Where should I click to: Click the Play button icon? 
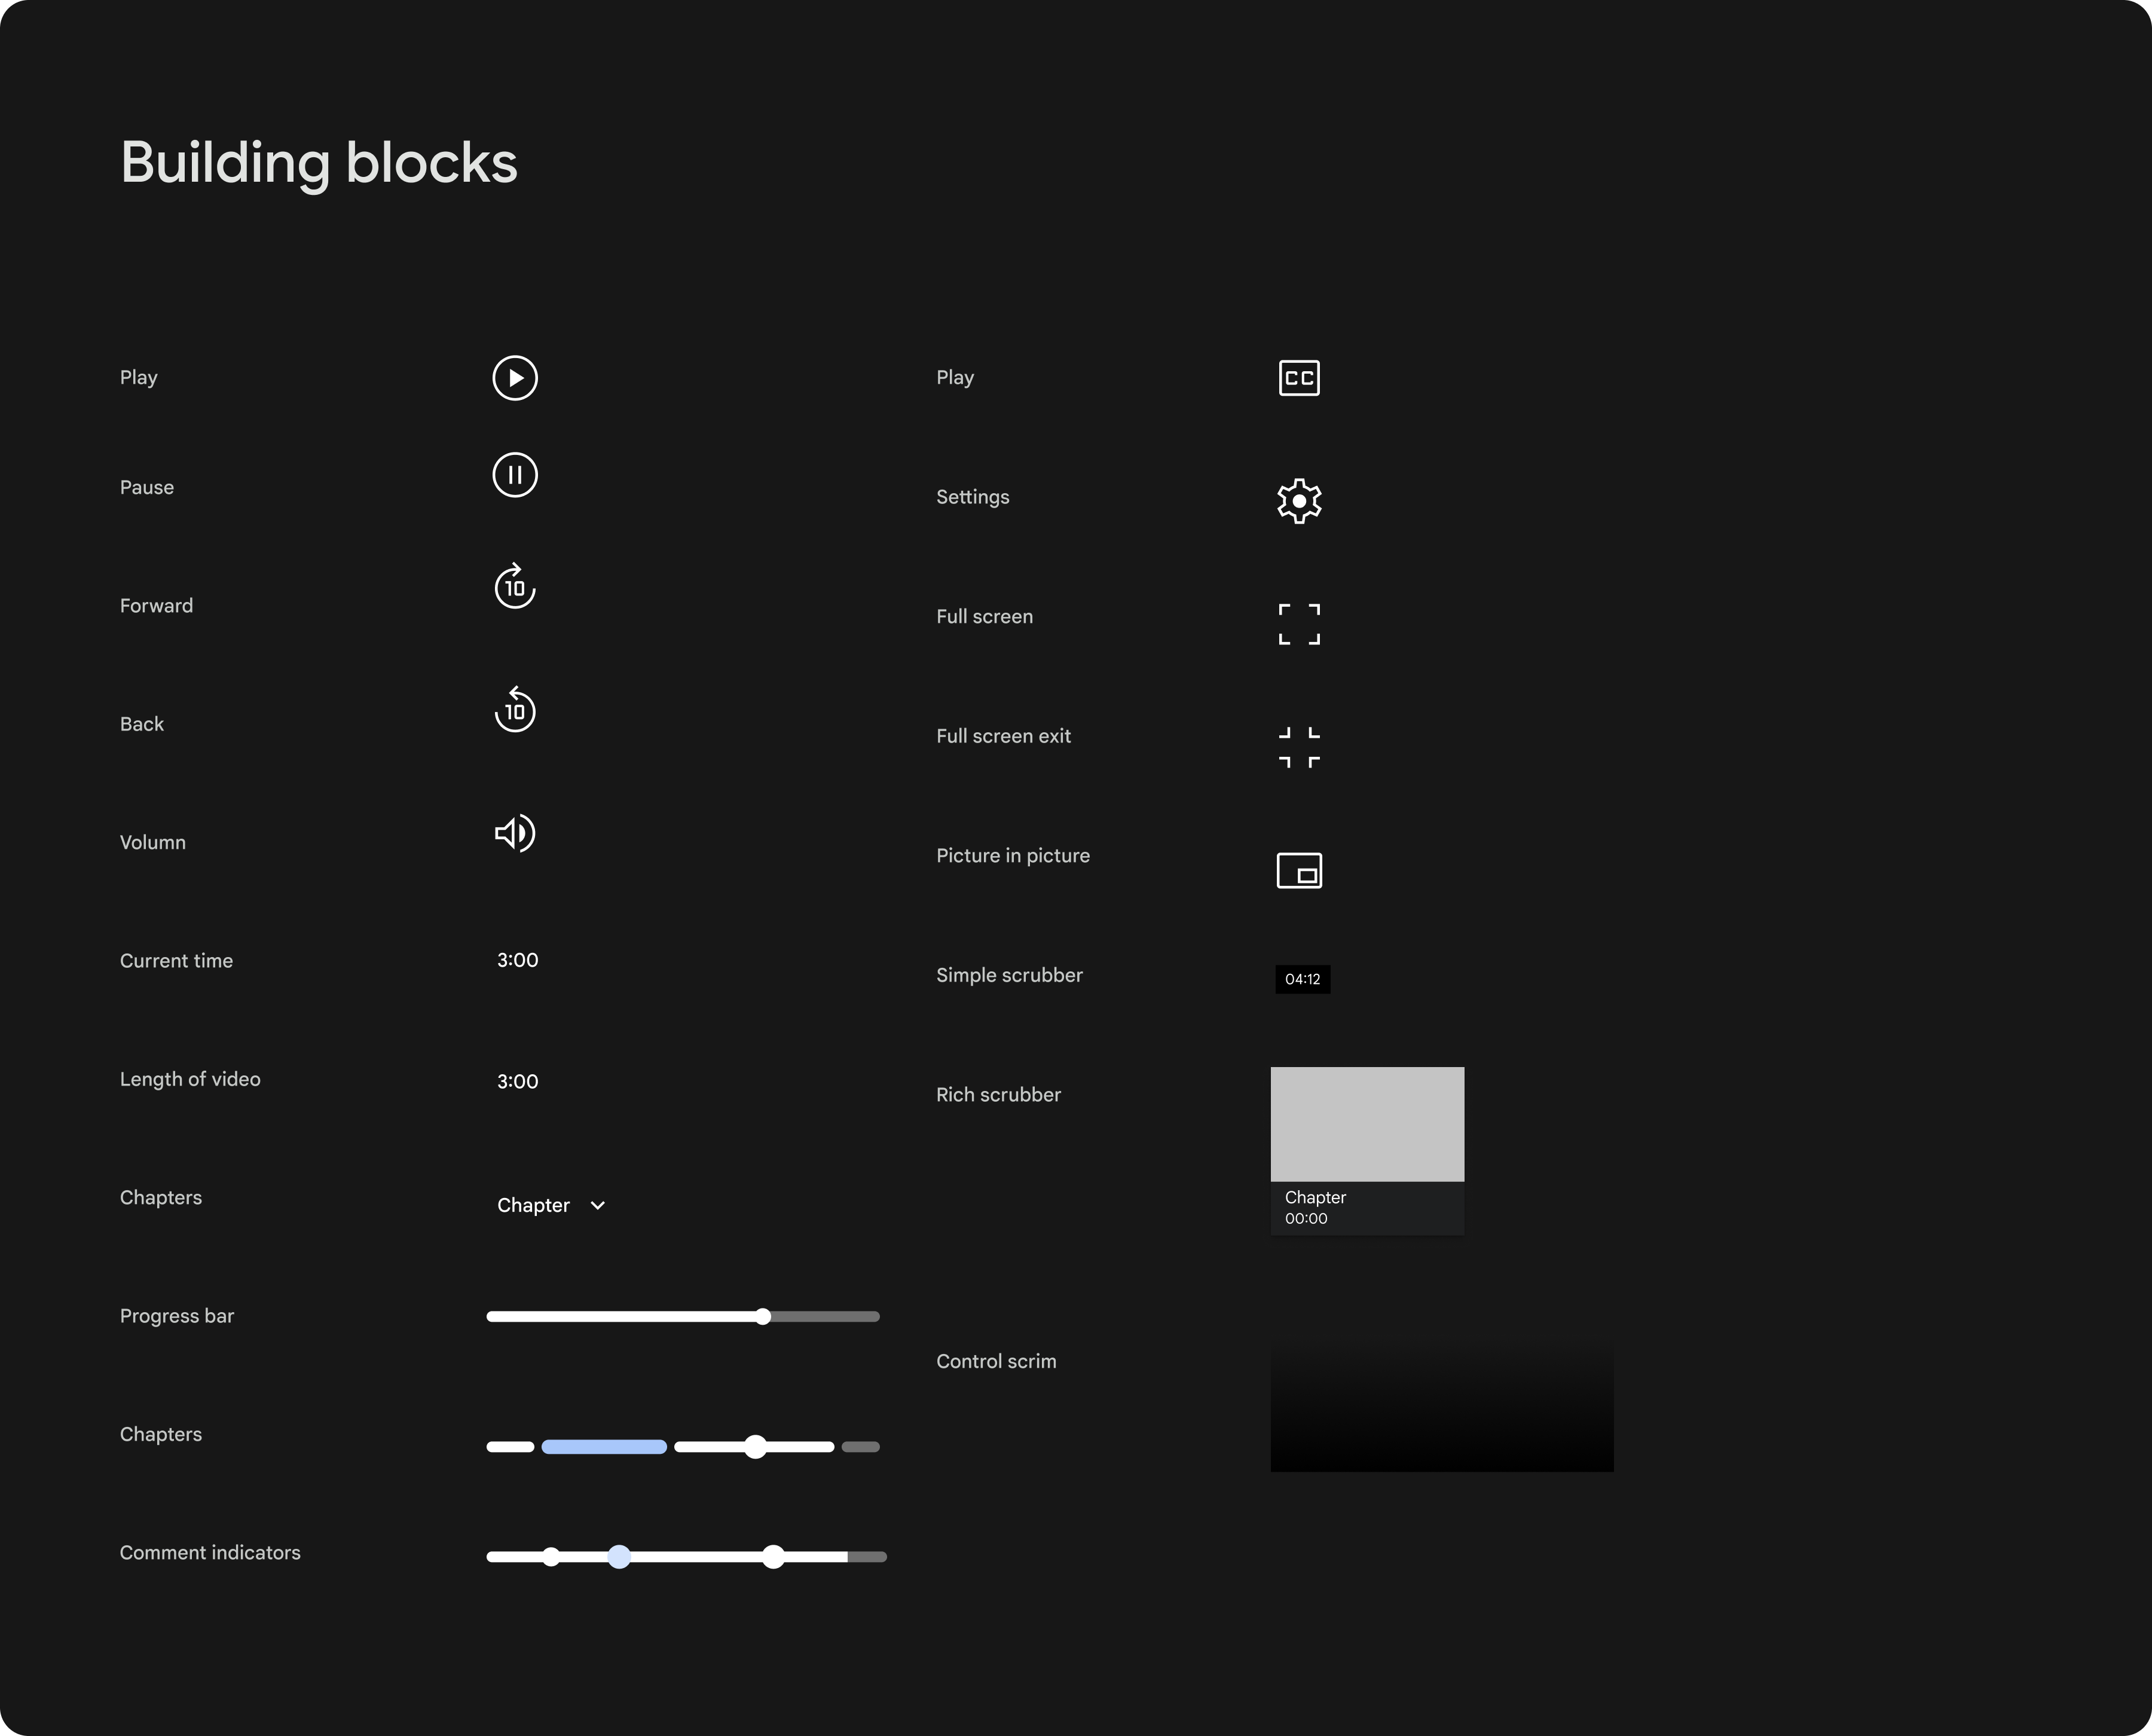pos(515,378)
